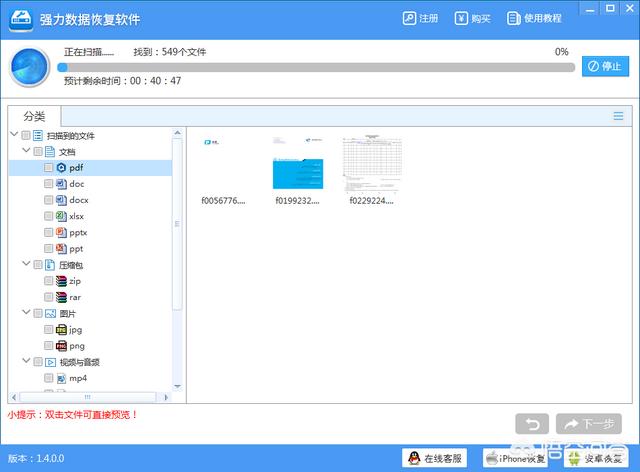Tick the zip checkbox
This screenshot has width=640, height=472.
pyautogui.click(x=48, y=281)
